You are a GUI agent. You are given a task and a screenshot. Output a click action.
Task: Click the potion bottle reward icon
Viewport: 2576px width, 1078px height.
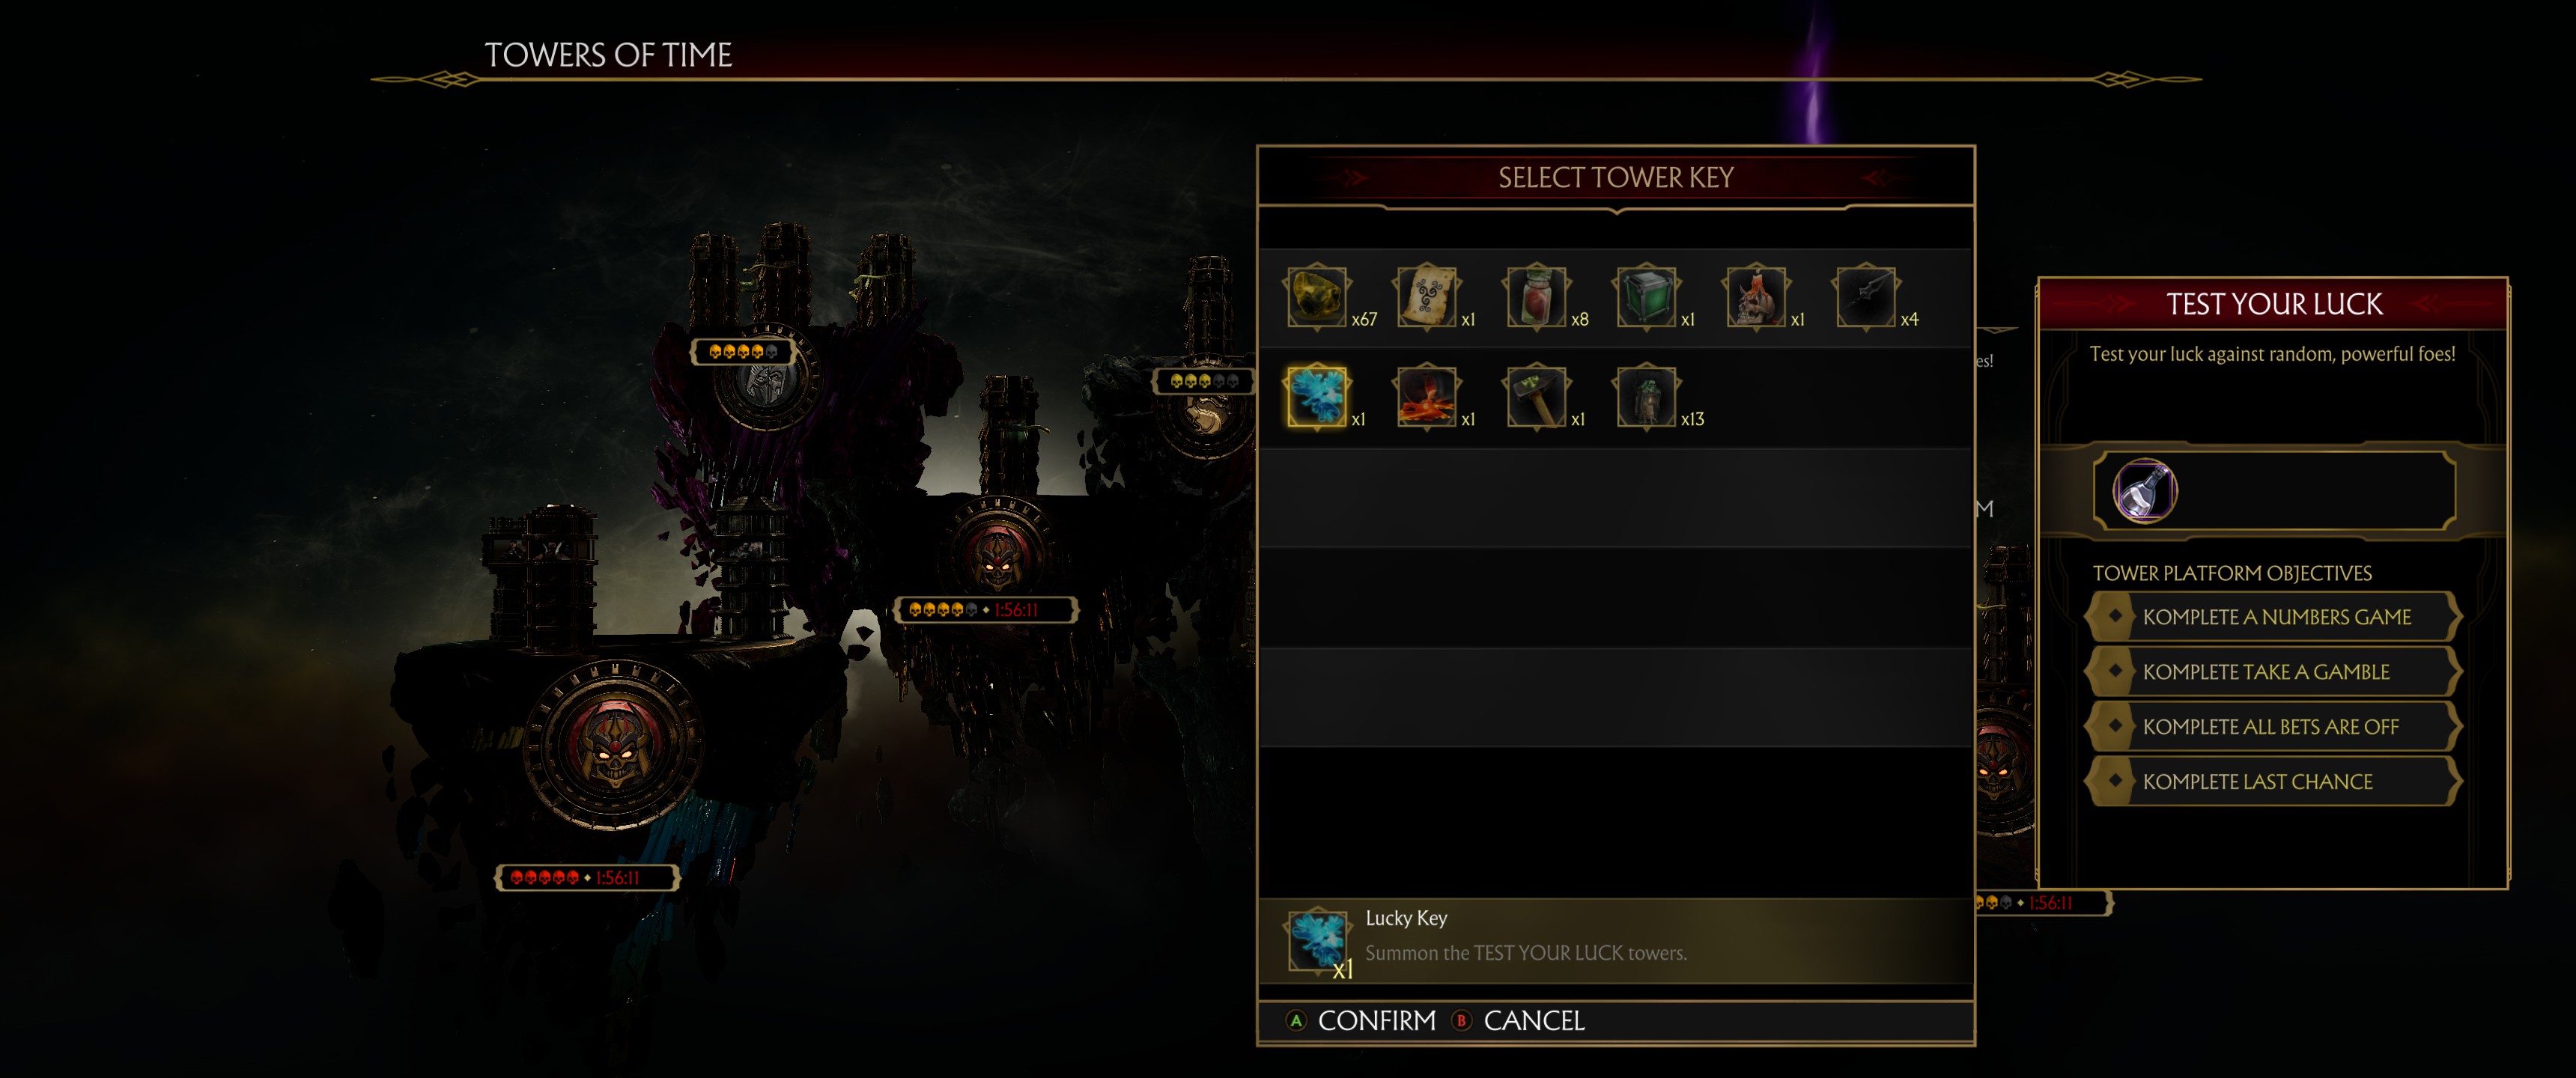pos(2144,491)
